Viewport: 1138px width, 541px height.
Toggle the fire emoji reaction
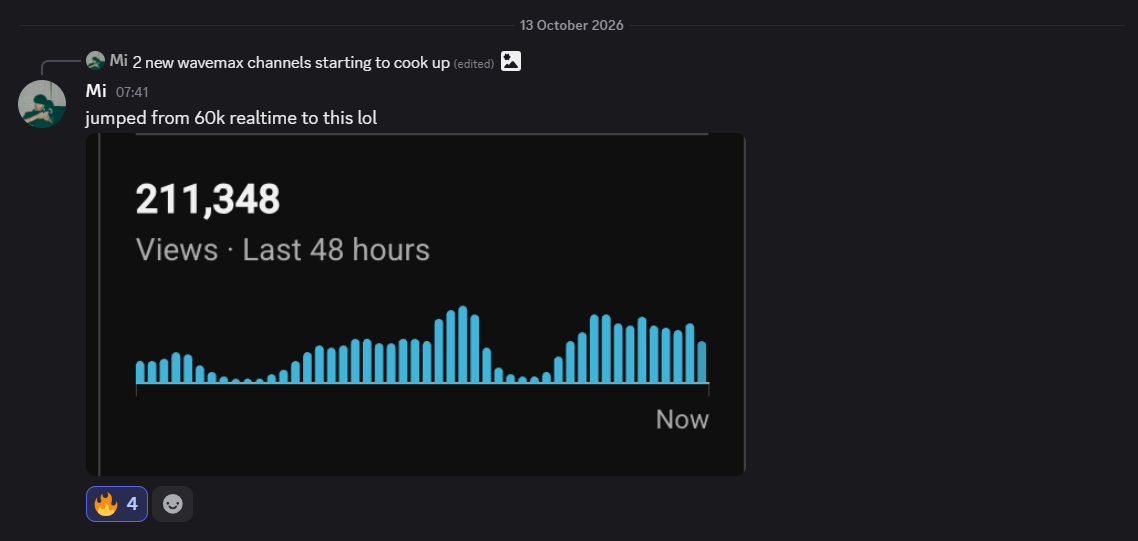(x=117, y=503)
